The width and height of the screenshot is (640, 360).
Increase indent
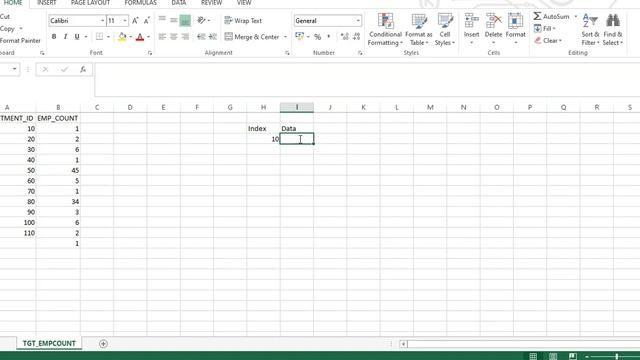213,37
